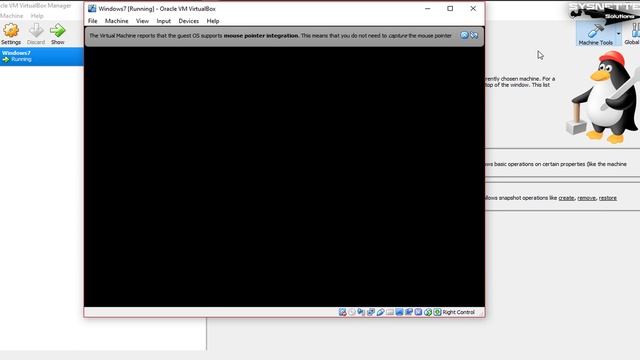
Task: Click the video capture icon in VM status bar
Action: pos(409,312)
